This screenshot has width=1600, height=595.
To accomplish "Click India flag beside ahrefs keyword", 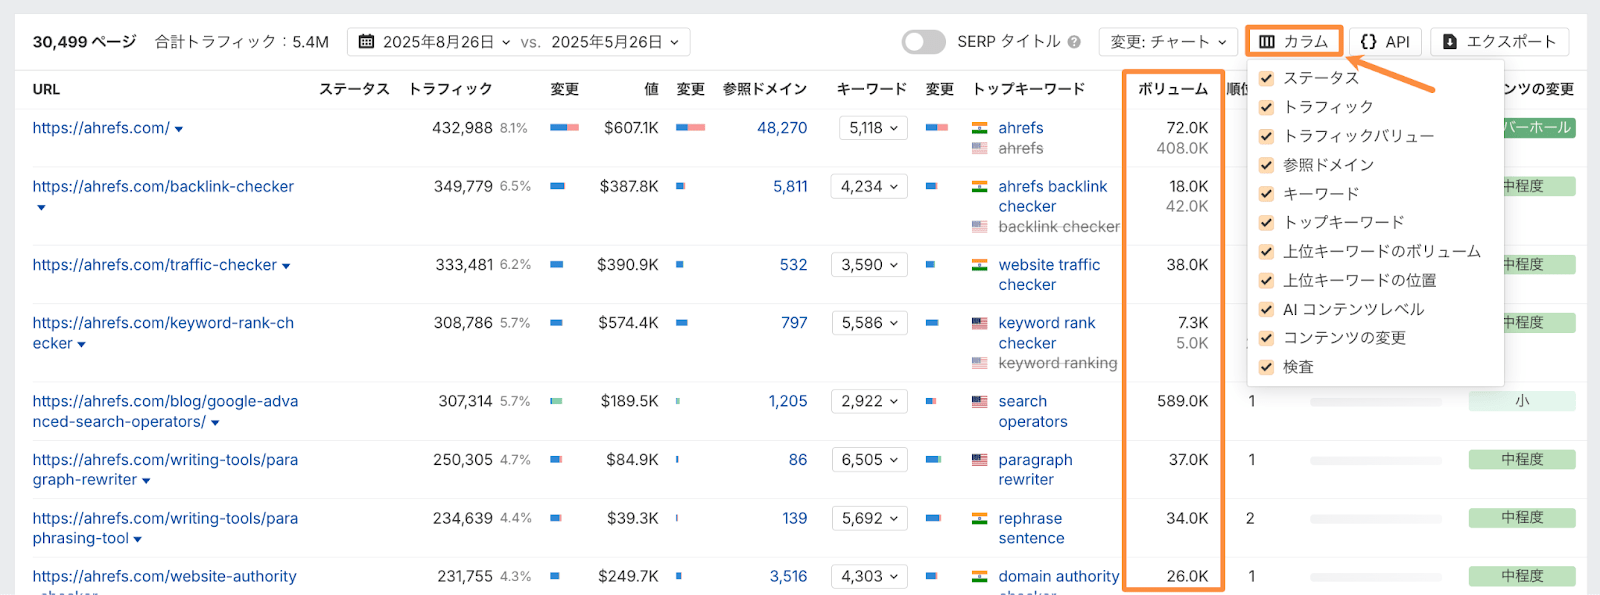I will pyautogui.click(x=980, y=128).
